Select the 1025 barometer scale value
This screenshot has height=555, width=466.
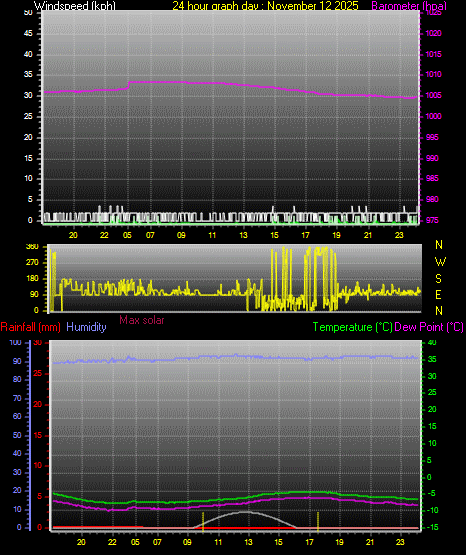[x=433, y=13]
